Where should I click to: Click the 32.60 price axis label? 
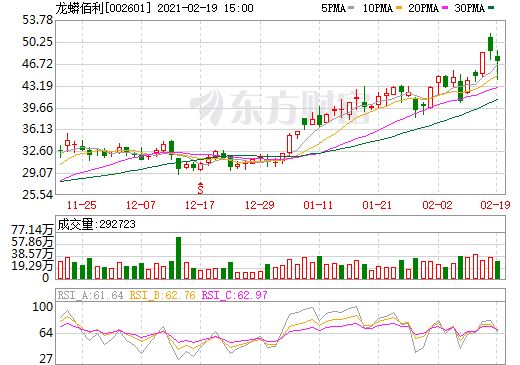(38, 151)
